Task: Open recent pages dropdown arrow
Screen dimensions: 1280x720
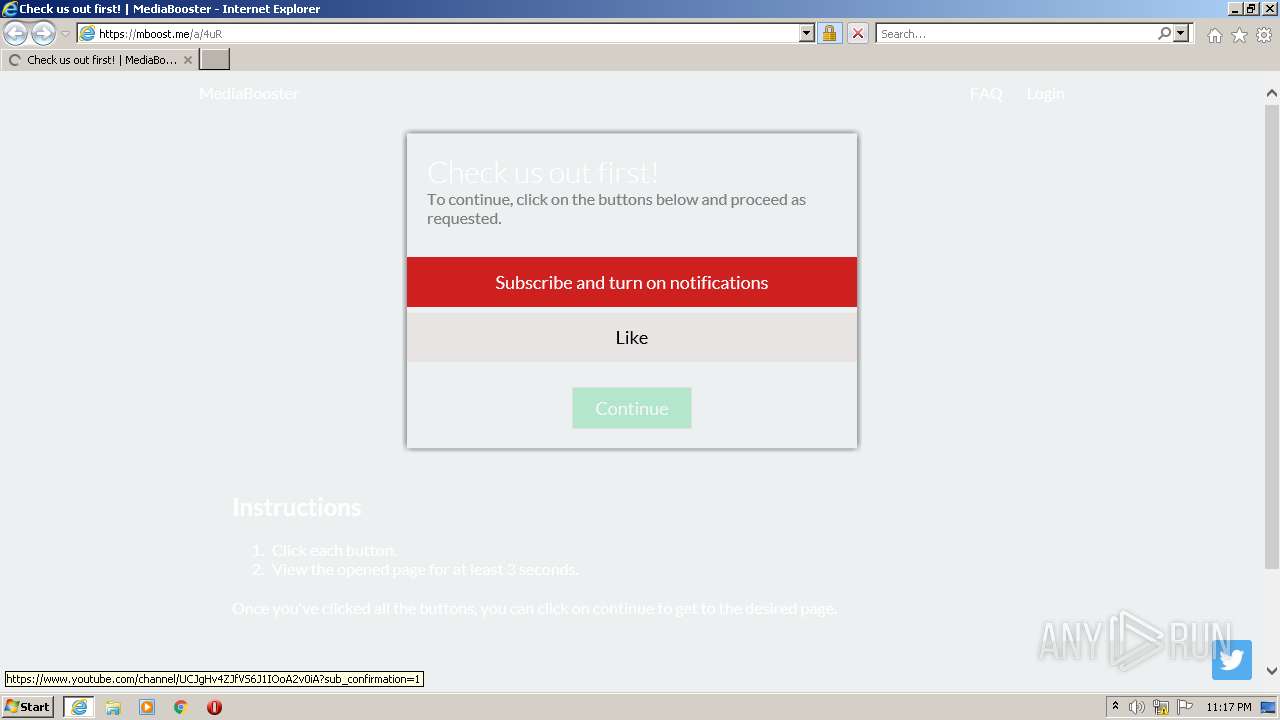Action: tap(65, 33)
